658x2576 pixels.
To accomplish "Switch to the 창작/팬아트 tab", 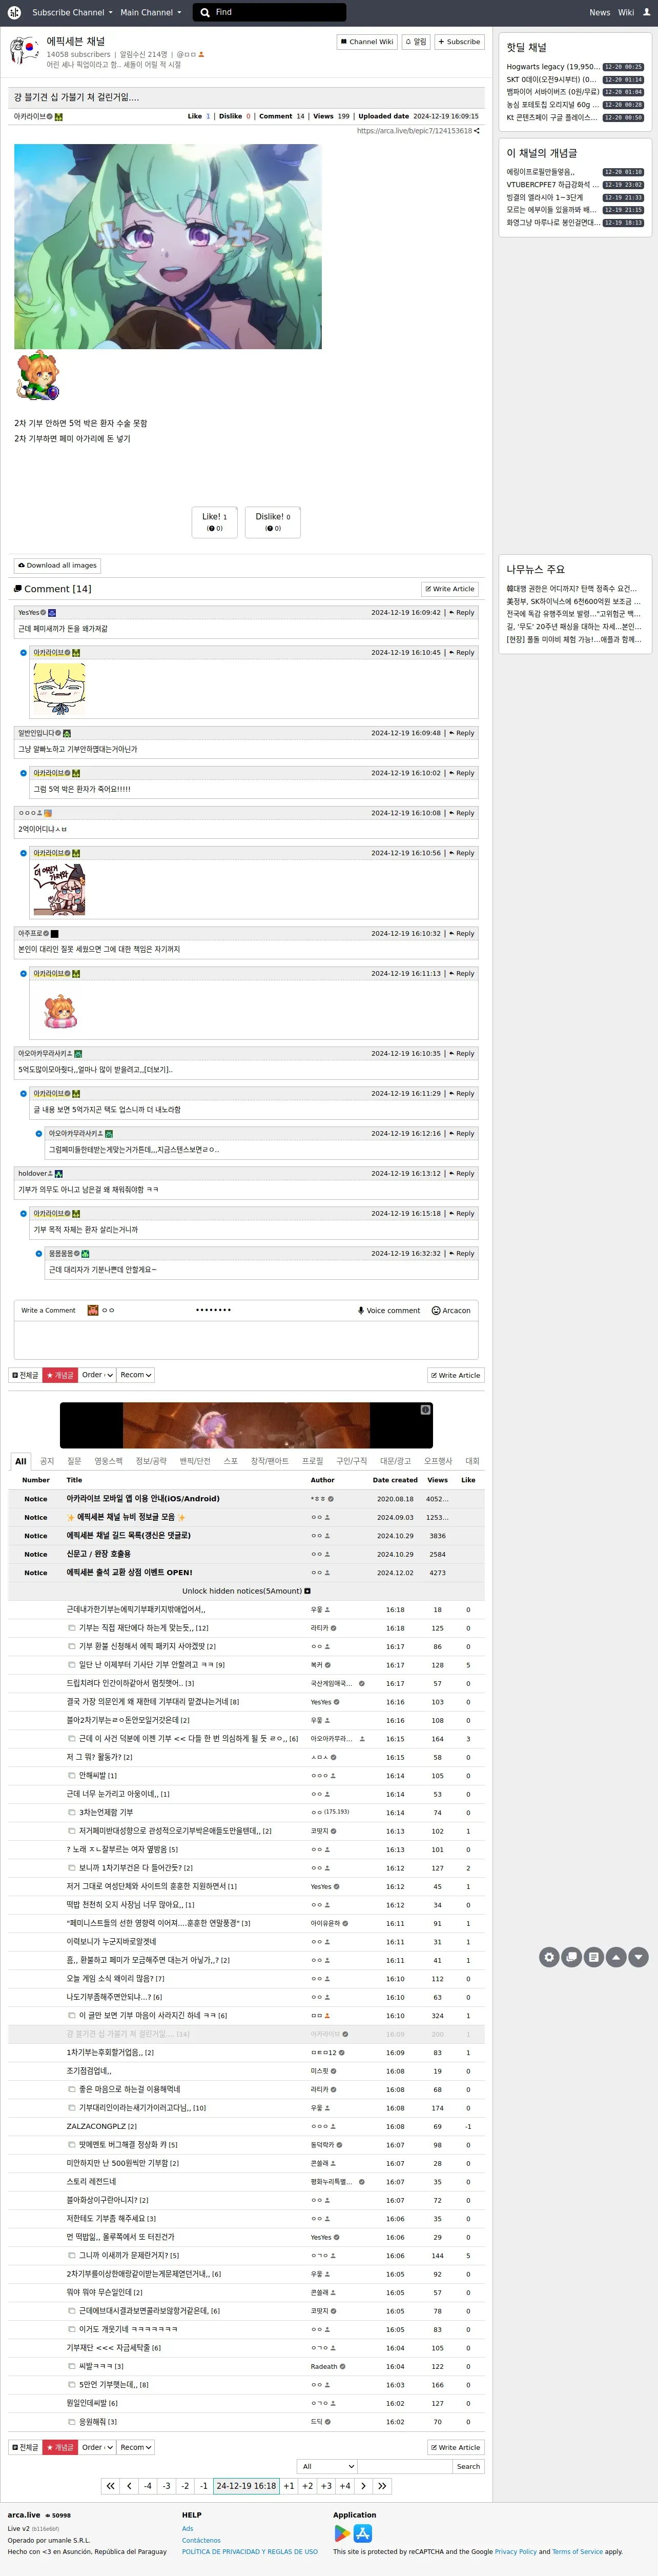I will (269, 1461).
